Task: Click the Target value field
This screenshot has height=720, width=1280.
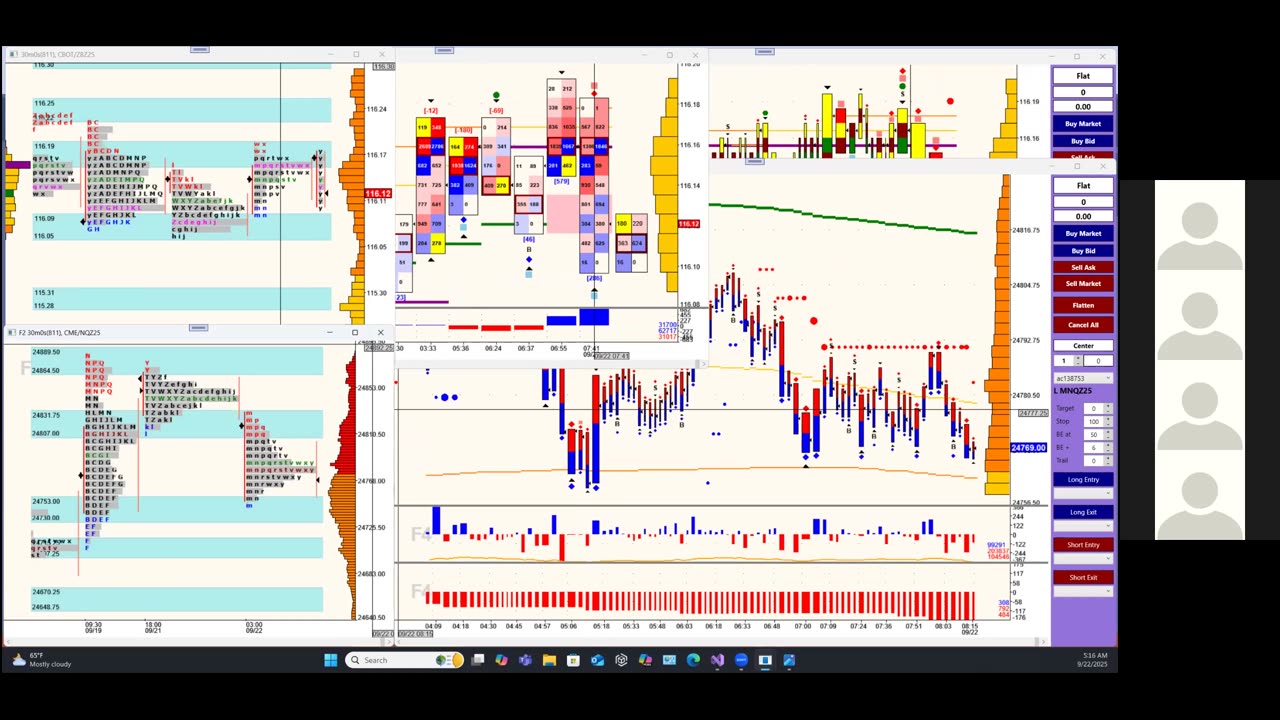Action: 1094,408
